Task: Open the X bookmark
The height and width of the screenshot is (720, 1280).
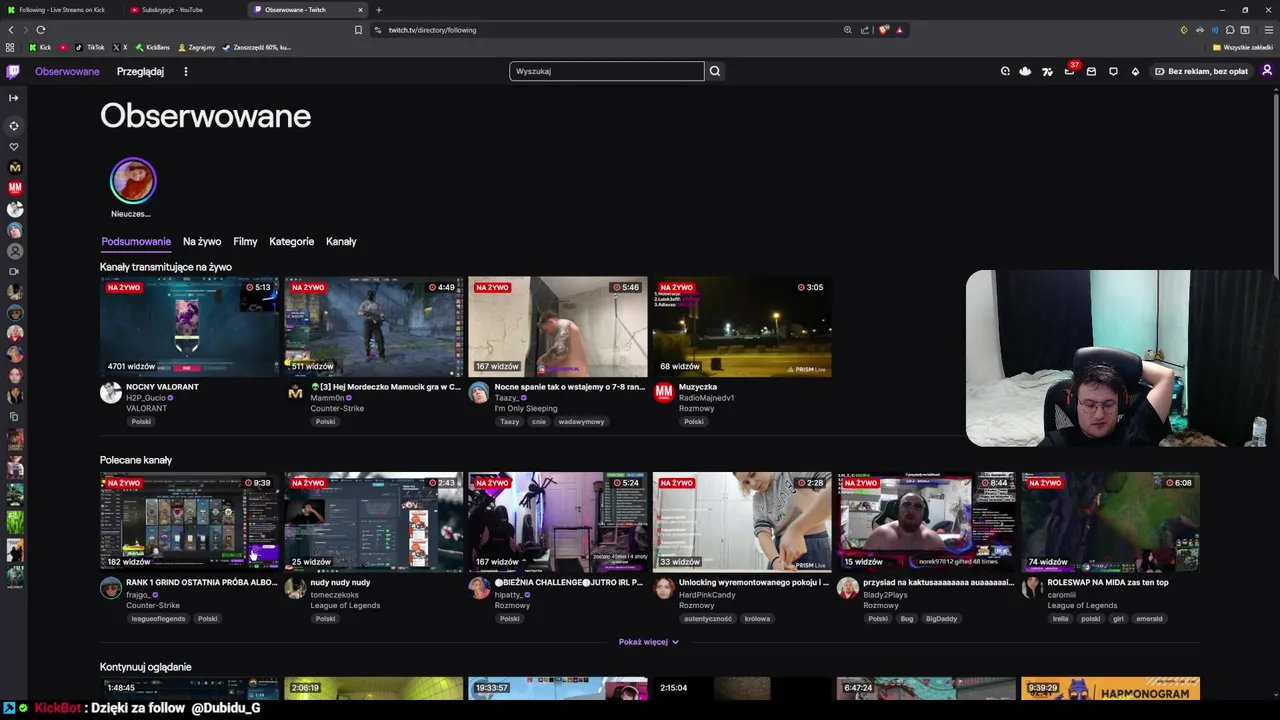Action: [x=120, y=47]
